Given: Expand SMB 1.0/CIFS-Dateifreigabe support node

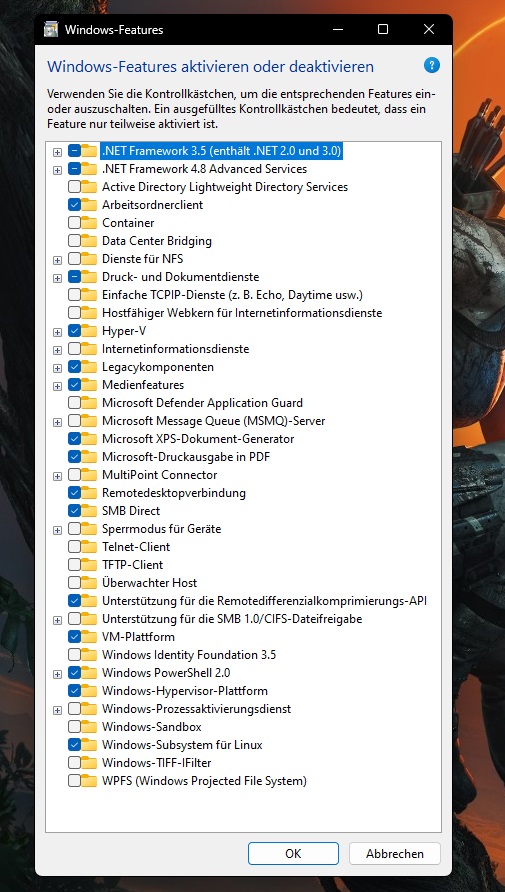Looking at the screenshot, I should tap(57, 620).
